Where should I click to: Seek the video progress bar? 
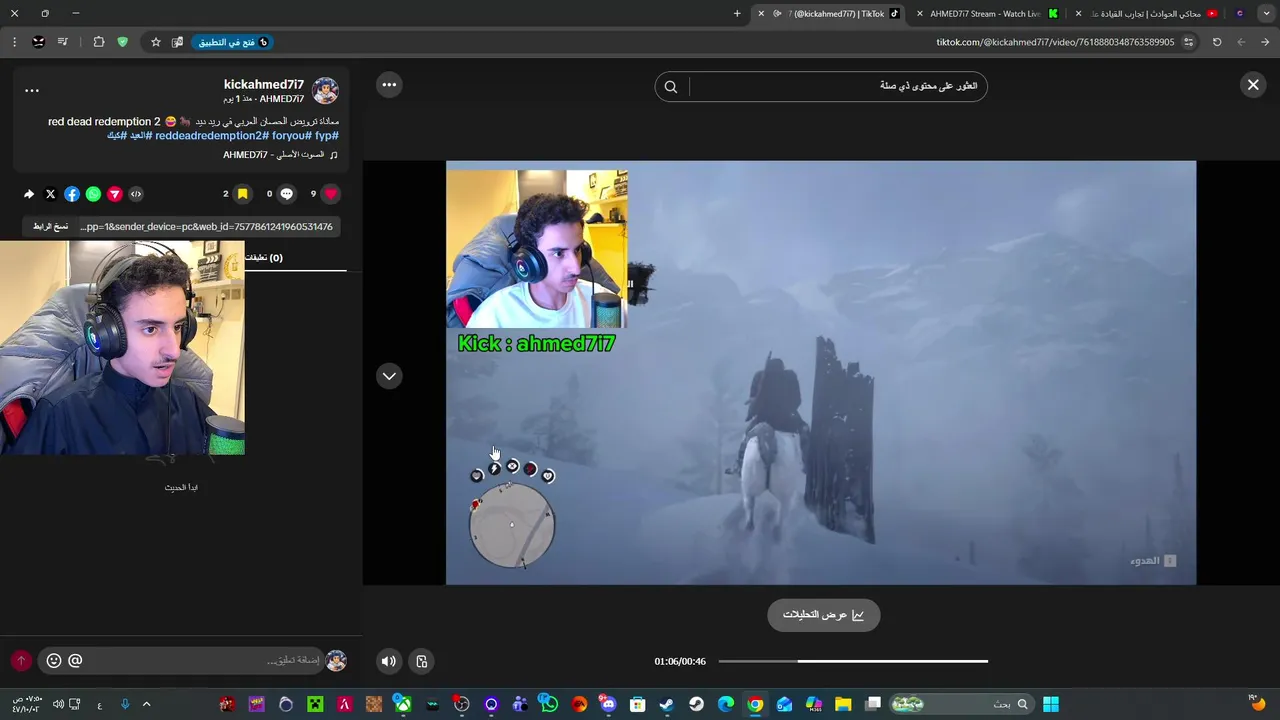click(x=853, y=661)
